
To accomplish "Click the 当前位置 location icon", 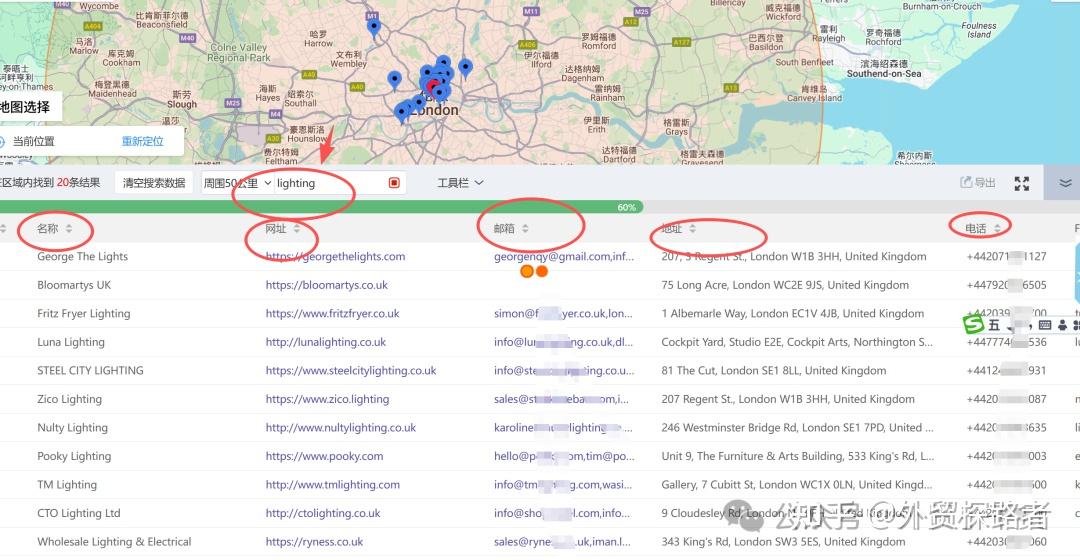I will click(x=2, y=142).
